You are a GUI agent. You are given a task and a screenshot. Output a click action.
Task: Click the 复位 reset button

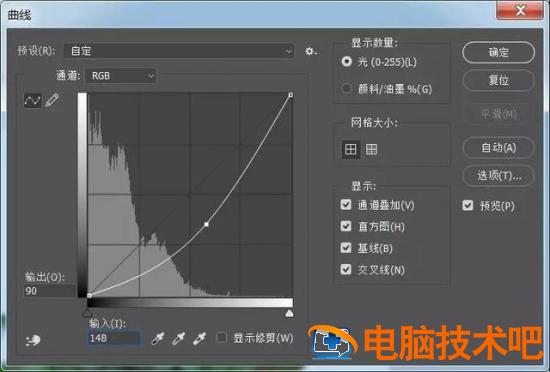(498, 80)
